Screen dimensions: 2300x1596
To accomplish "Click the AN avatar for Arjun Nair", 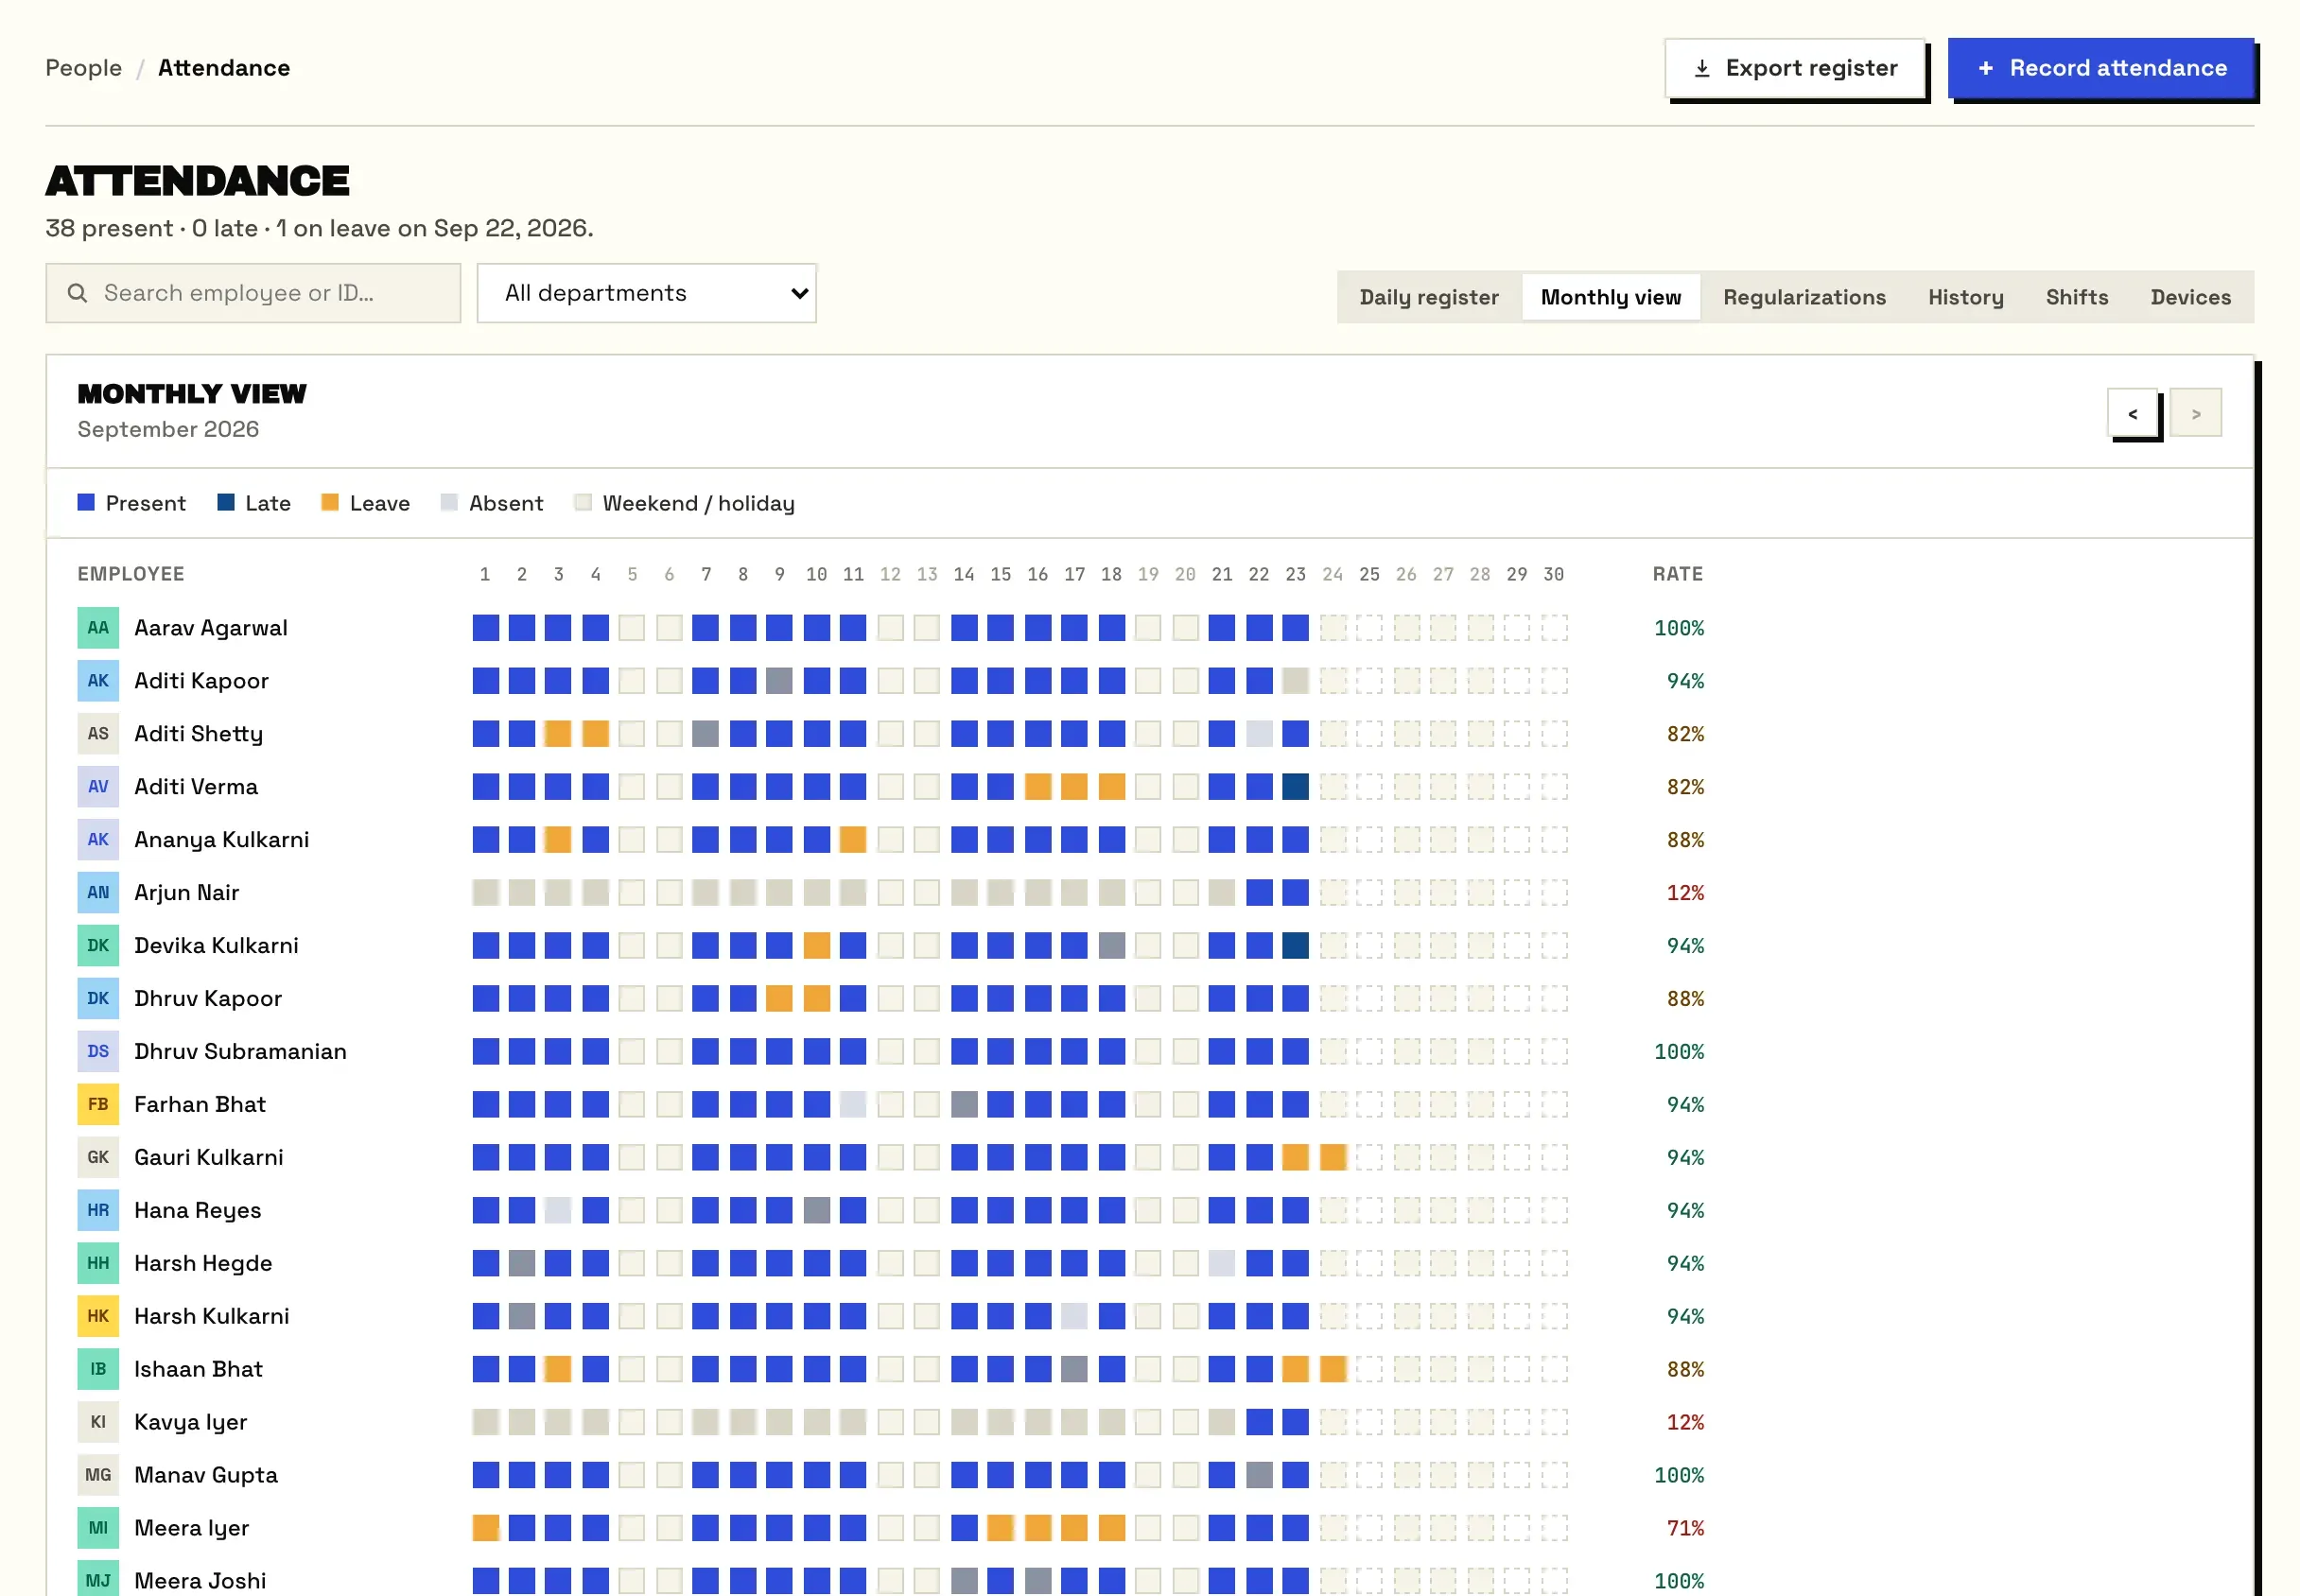I will tap(98, 893).
